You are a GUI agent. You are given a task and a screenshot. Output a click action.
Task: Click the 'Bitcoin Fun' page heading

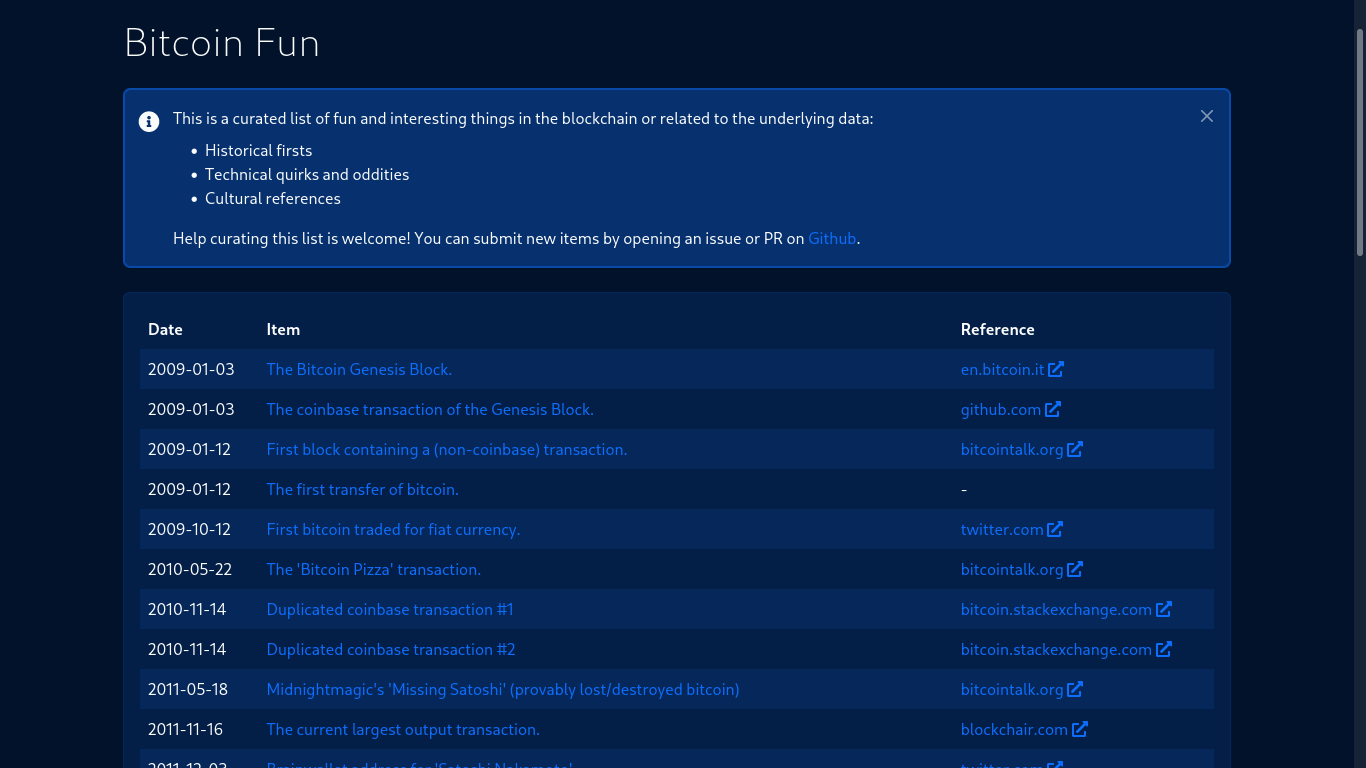(x=222, y=43)
